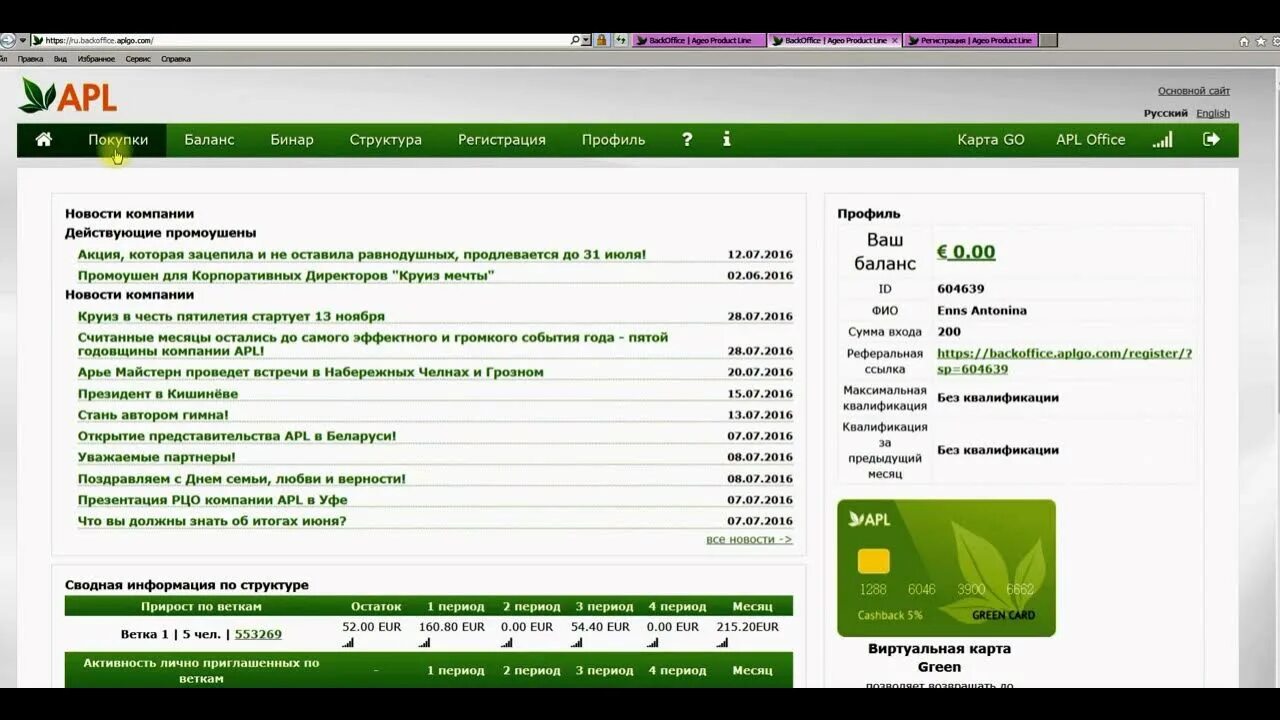The image size is (1280, 720).
Task: Open the browser Вид menu
Action: click(x=60, y=59)
